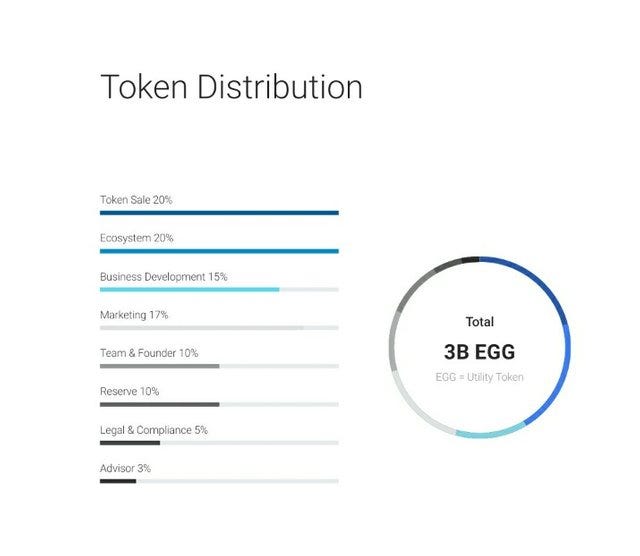640x556 pixels.
Task: Select the Team & Founder 10% label
Action: pos(149,353)
